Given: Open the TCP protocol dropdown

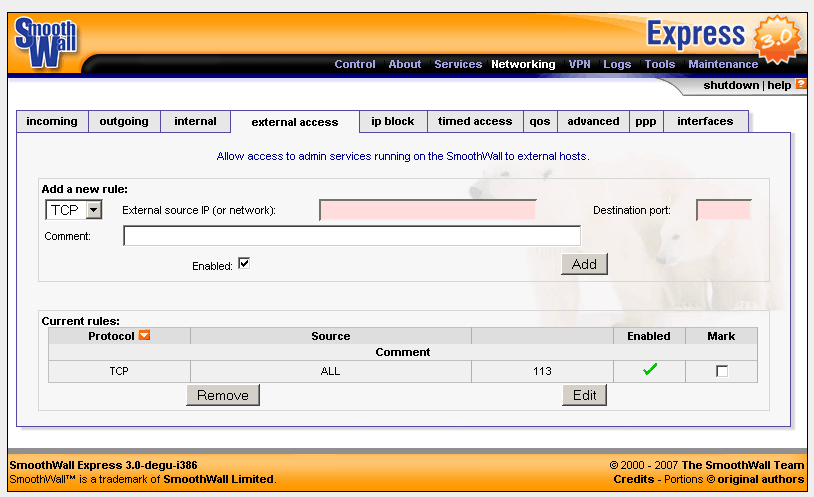Looking at the screenshot, I should pyautogui.click(x=73, y=210).
